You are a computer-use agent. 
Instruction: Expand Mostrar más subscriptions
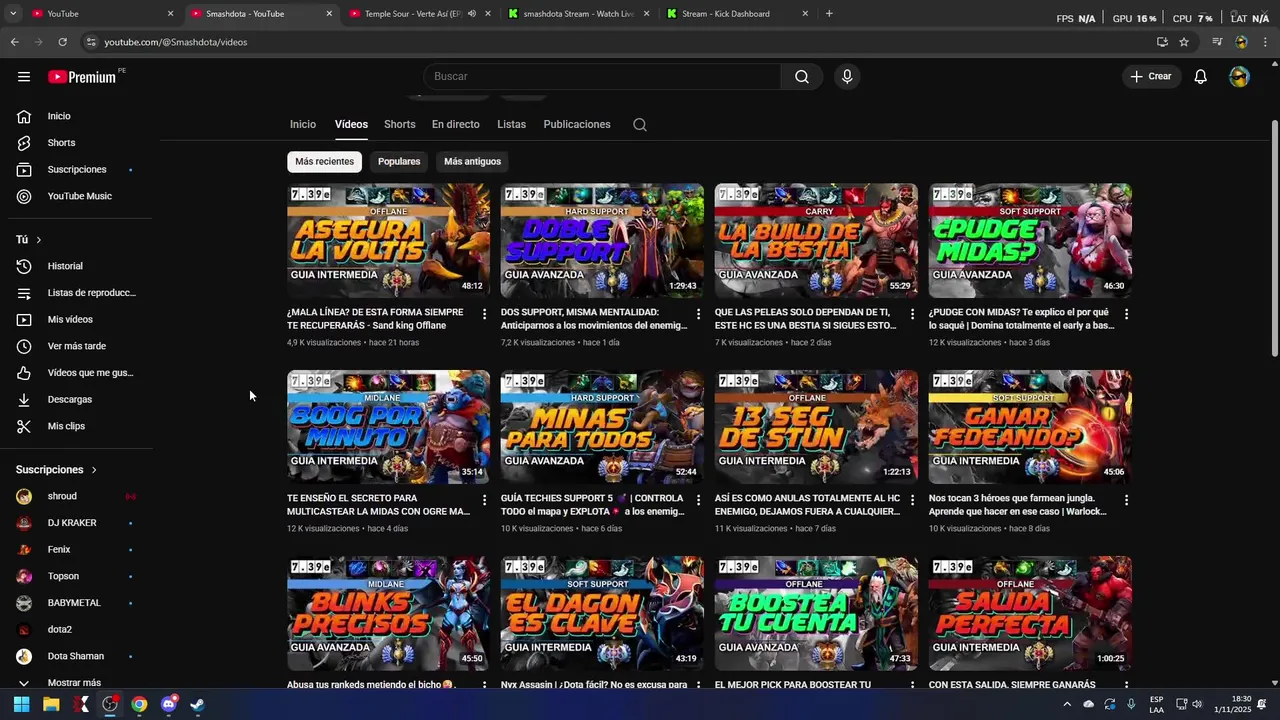click(x=76, y=683)
